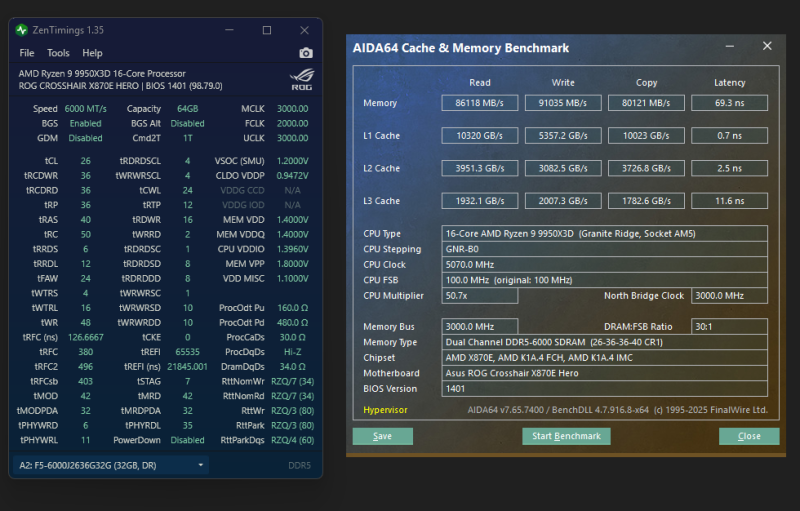The image size is (800, 511).
Task: Maximize the ZenTimings window
Action: point(267,30)
